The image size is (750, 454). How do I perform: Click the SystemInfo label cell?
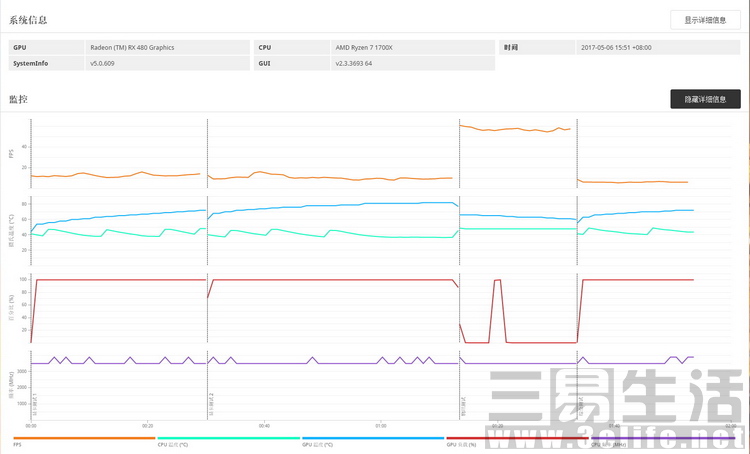pos(46,63)
